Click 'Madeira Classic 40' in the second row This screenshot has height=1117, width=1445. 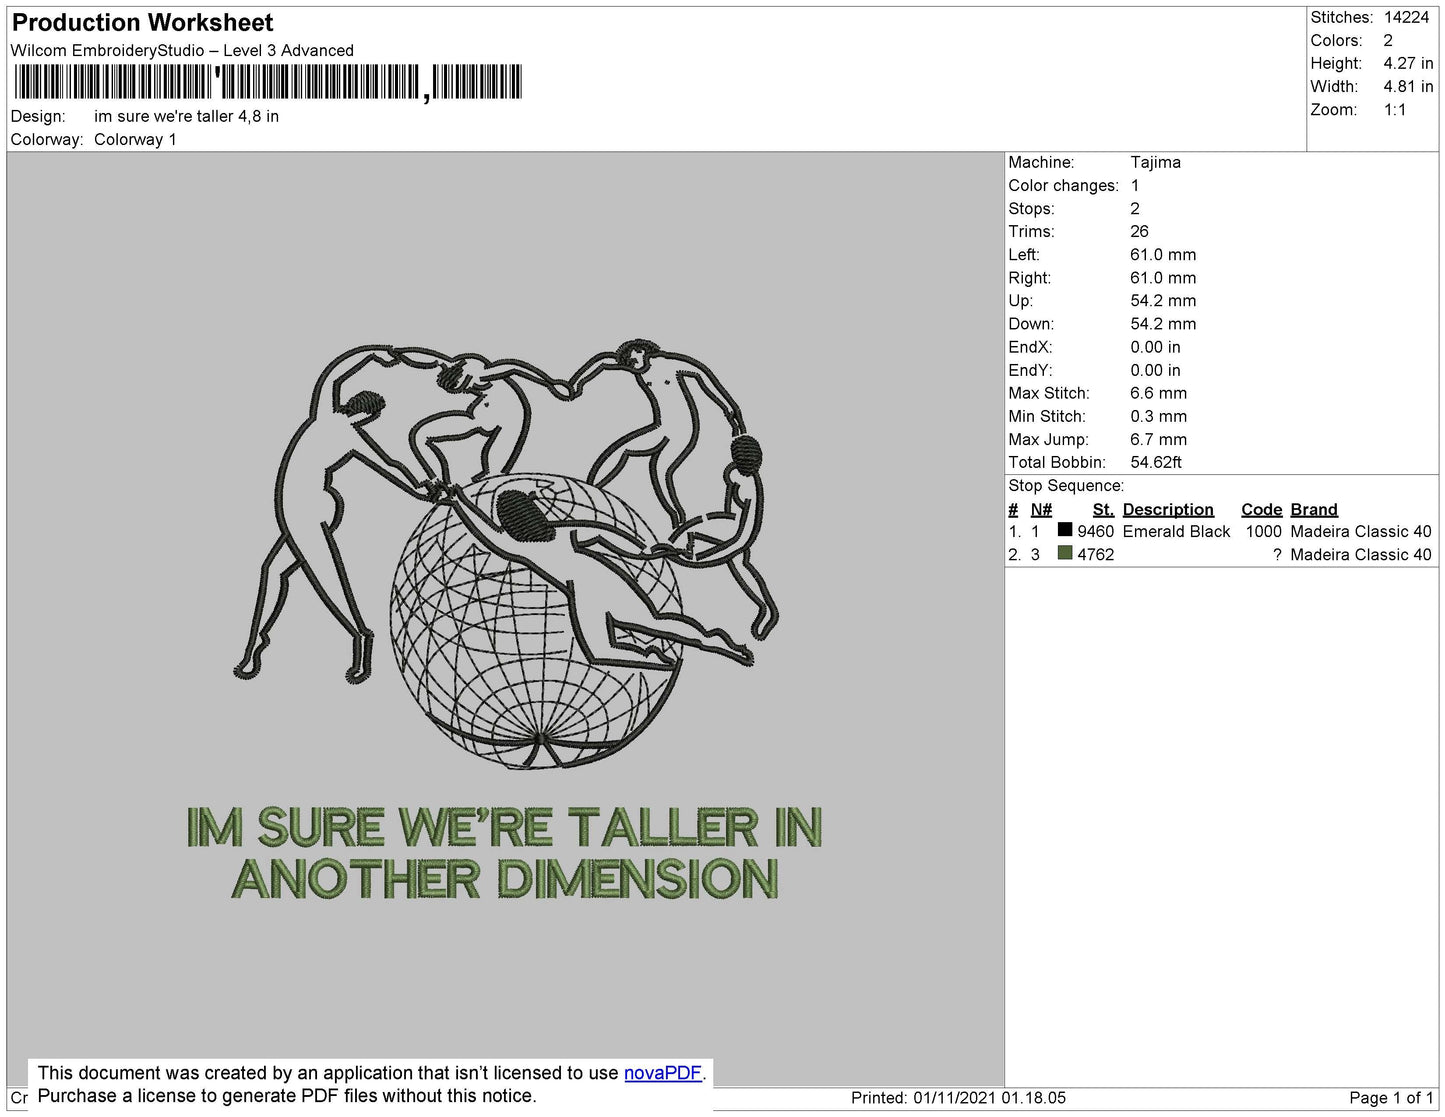click(x=1361, y=554)
